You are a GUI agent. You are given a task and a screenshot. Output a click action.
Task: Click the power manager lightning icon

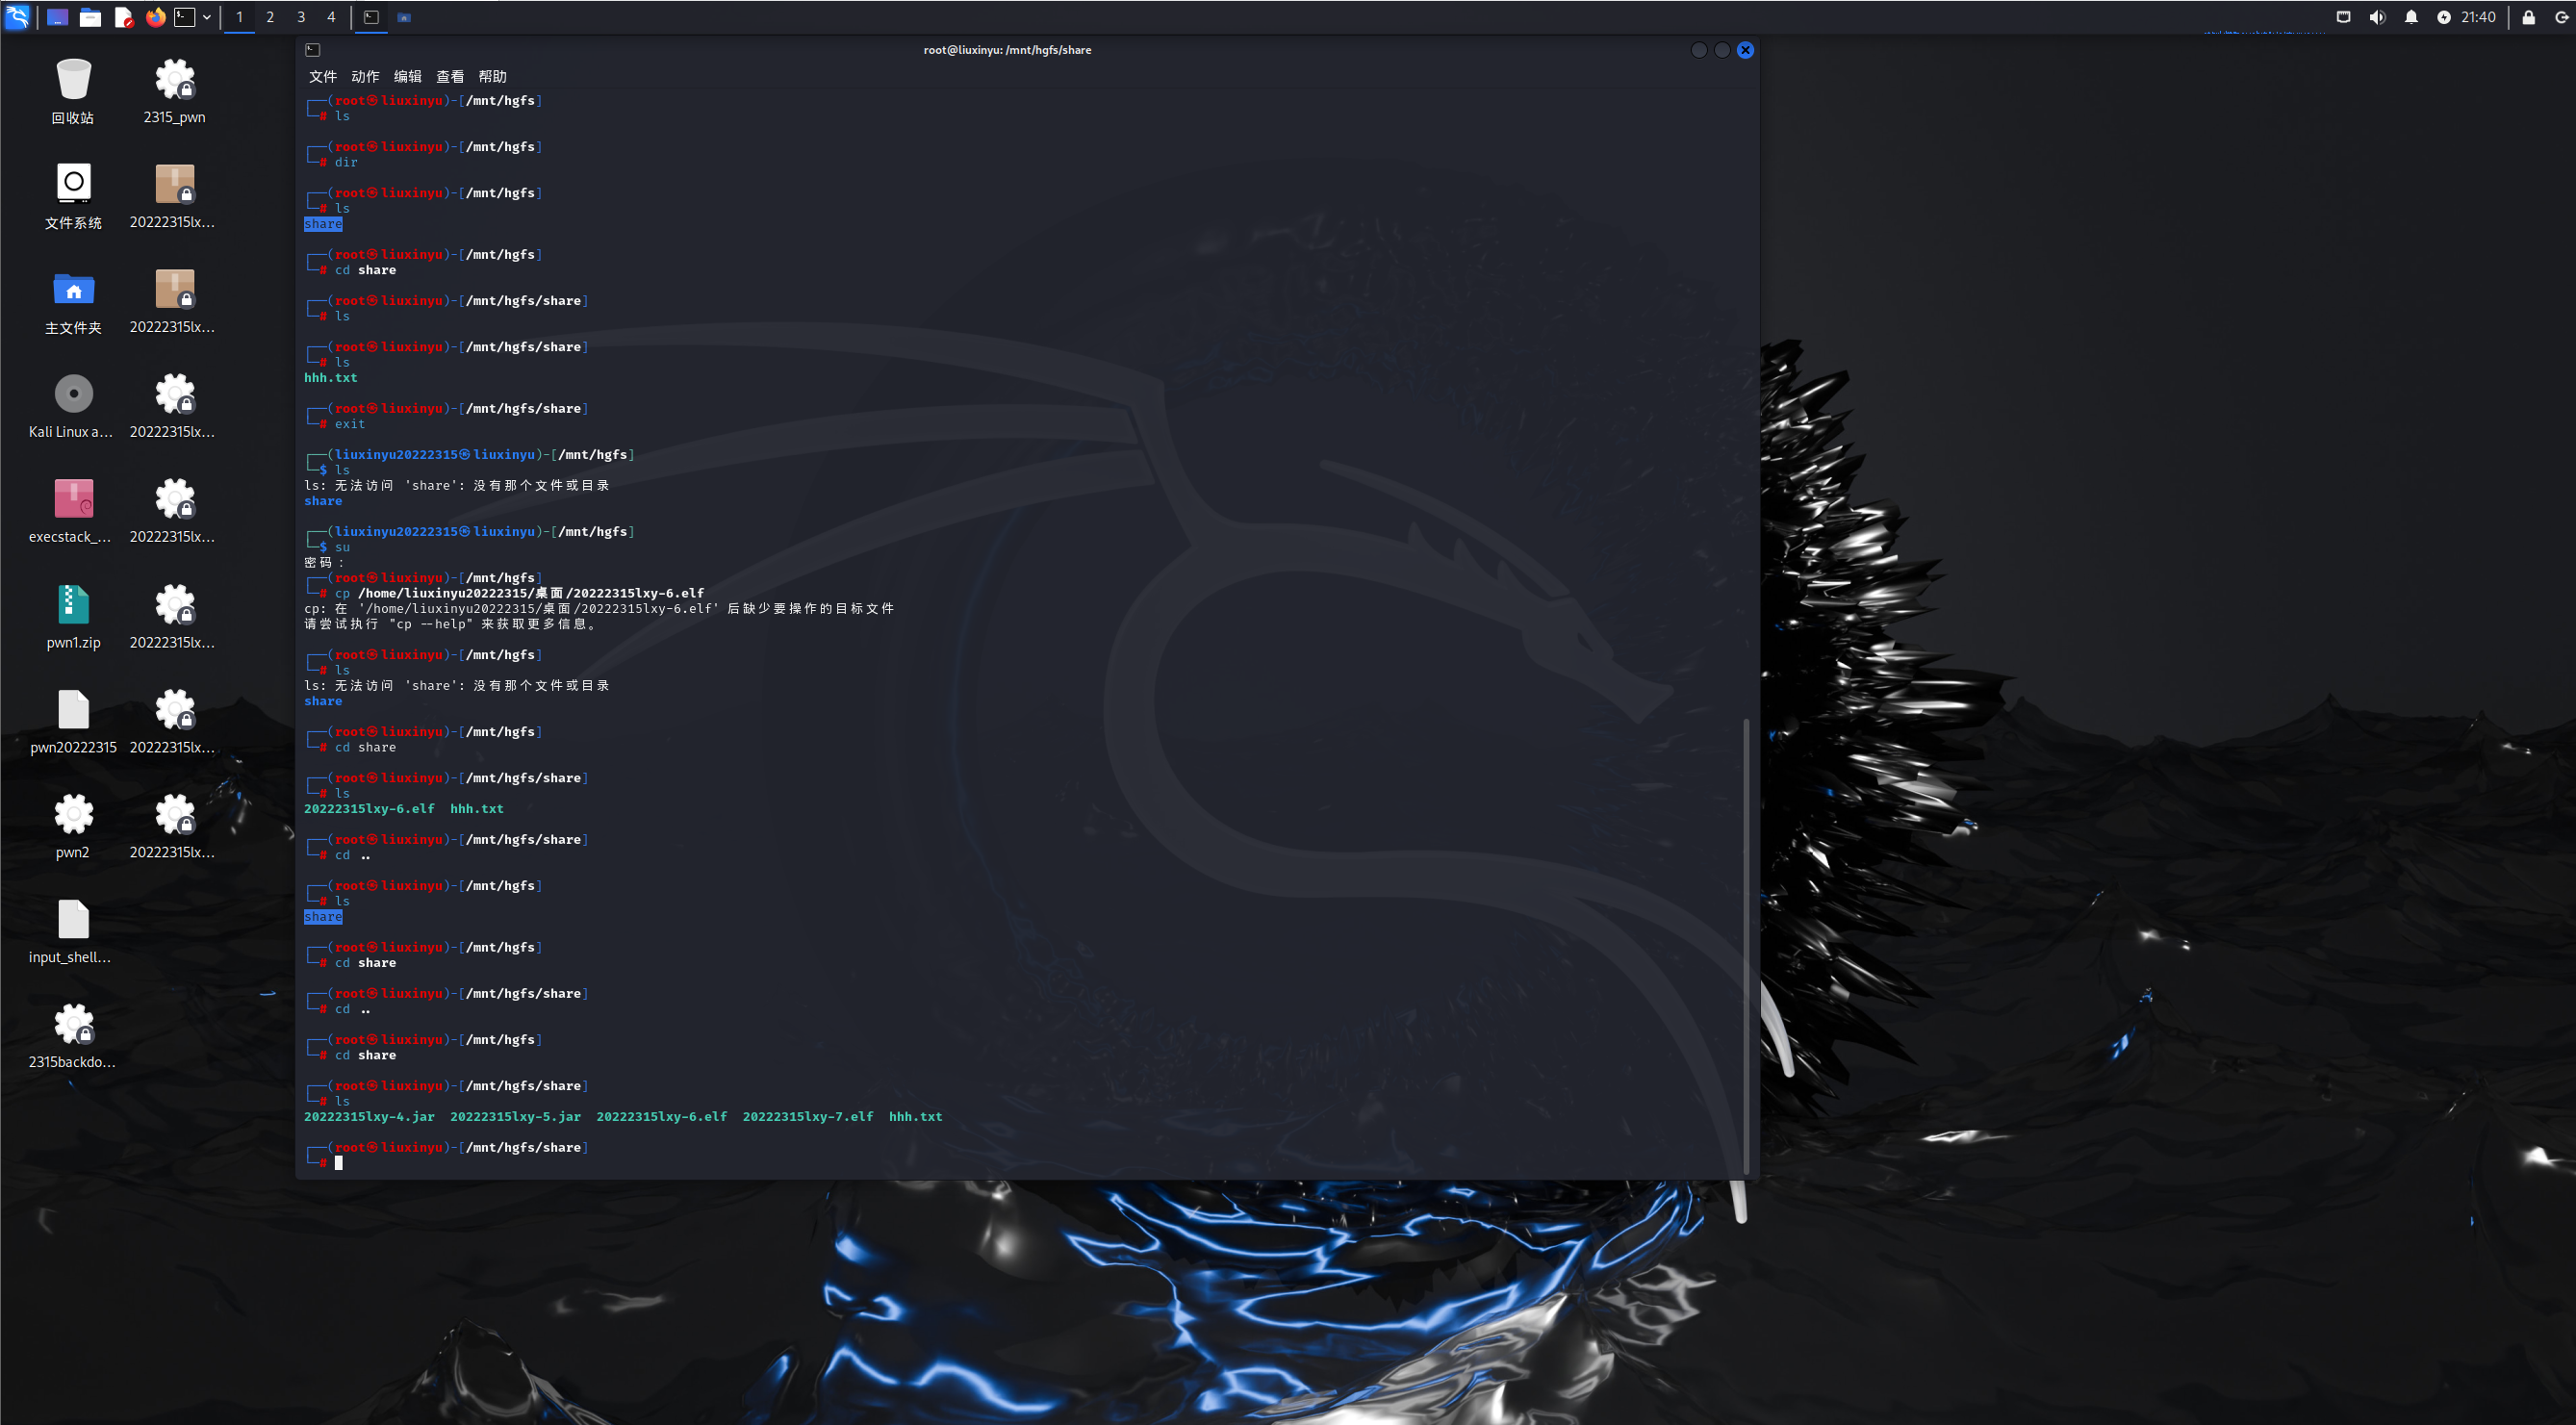(x=2444, y=17)
